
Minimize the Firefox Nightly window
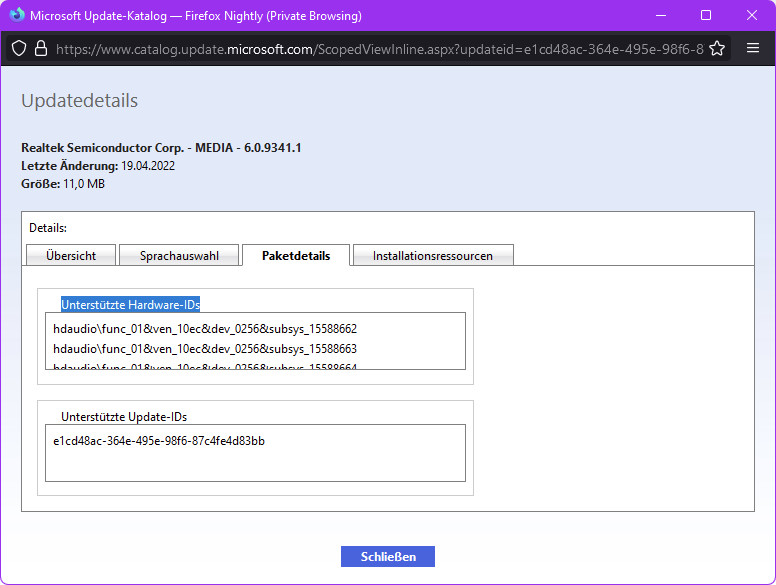[x=661, y=15]
